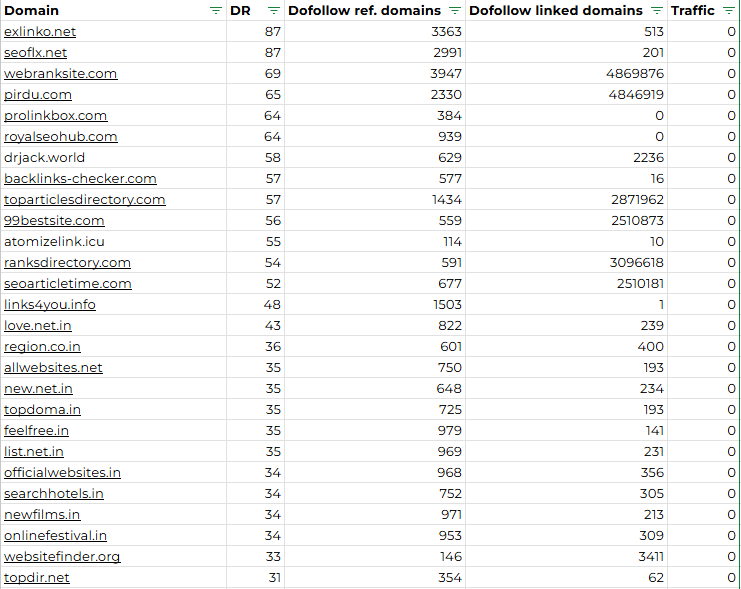This screenshot has height=589, width=741.
Task: Select the Domain header cell text
Action: coord(31,10)
